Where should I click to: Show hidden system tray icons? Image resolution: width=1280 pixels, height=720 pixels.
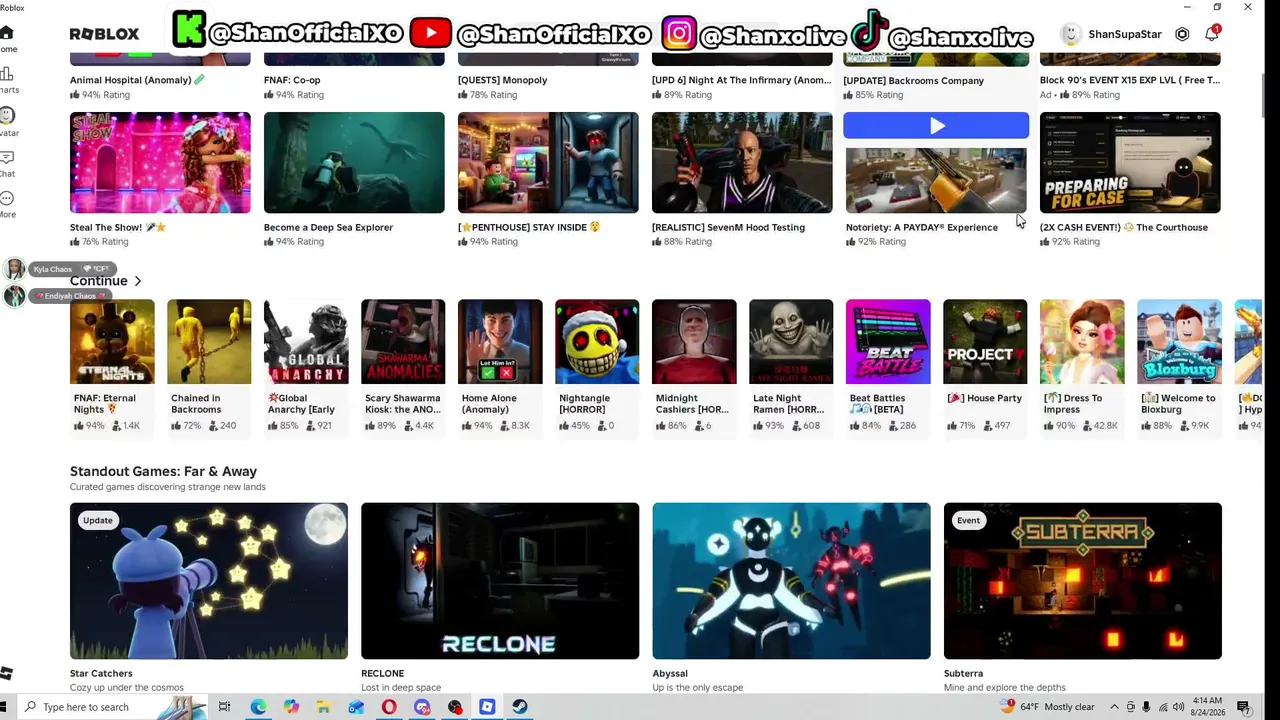[1114, 707]
